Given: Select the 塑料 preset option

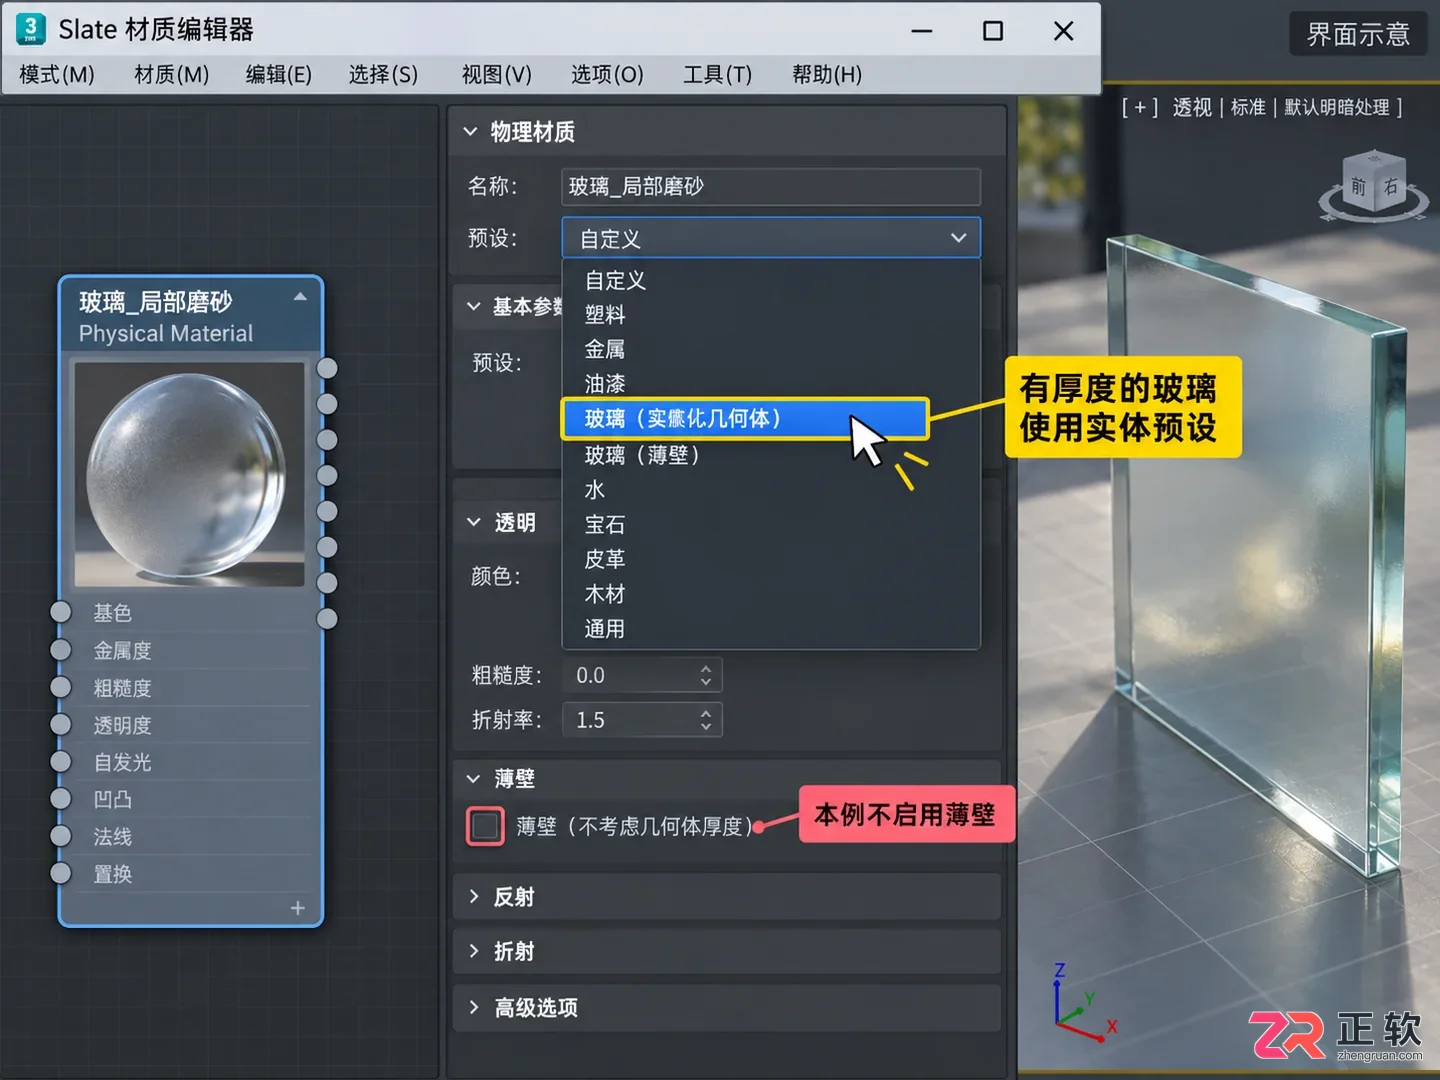Looking at the screenshot, I should coord(771,314).
